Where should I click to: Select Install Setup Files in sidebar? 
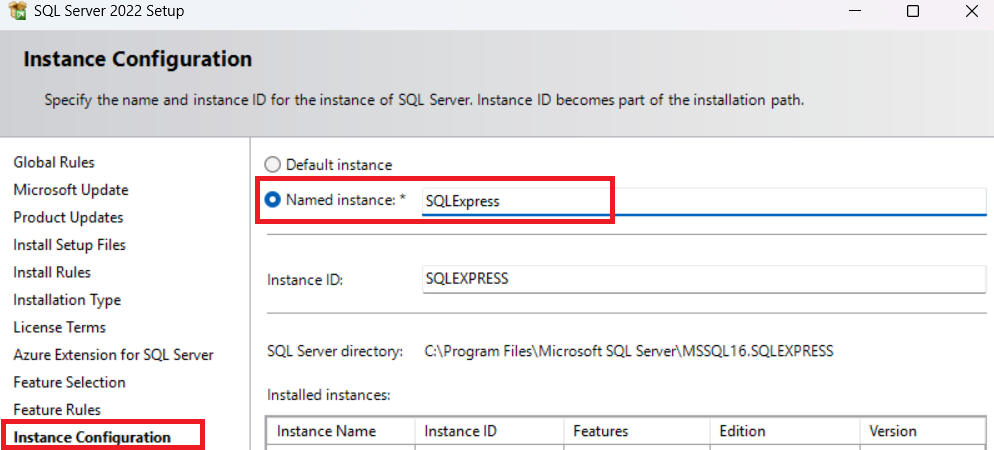tap(70, 245)
